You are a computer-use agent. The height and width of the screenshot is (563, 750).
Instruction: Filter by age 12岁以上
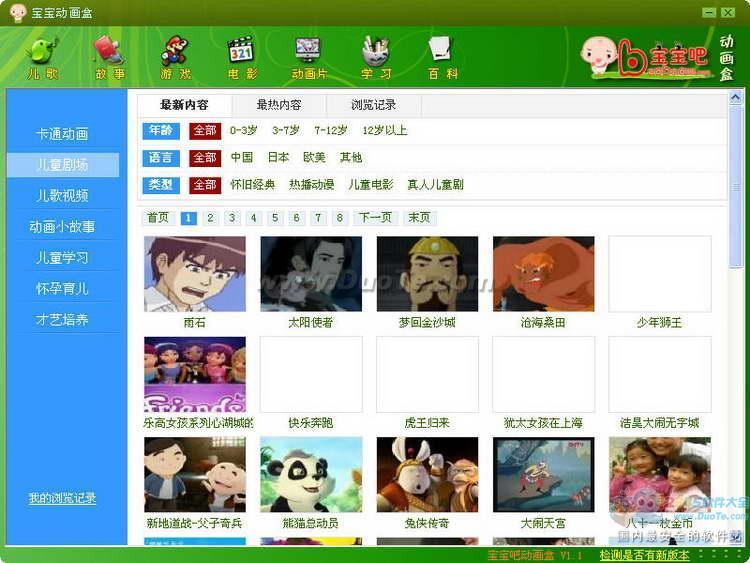point(385,131)
